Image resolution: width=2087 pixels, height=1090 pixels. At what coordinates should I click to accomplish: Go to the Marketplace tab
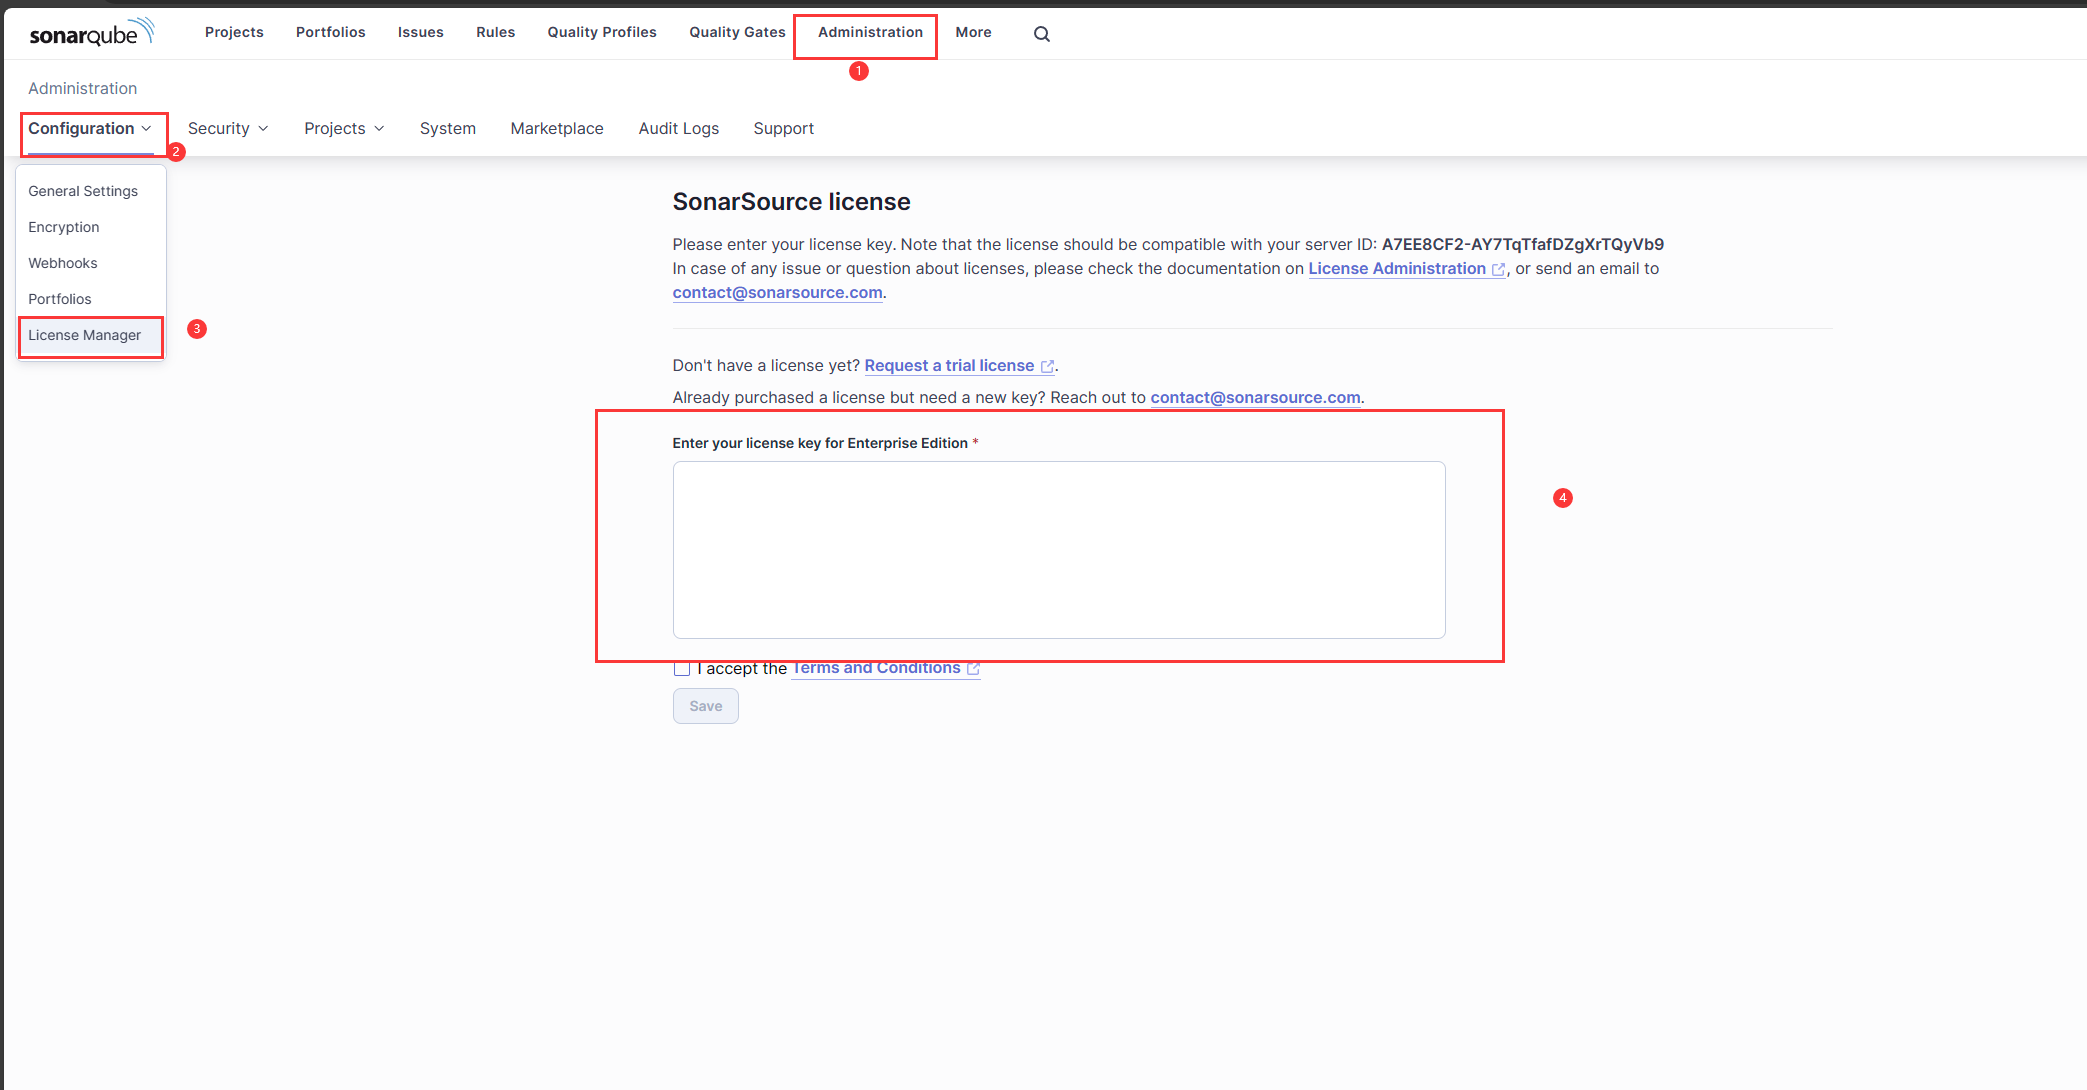(x=557, y=128)
